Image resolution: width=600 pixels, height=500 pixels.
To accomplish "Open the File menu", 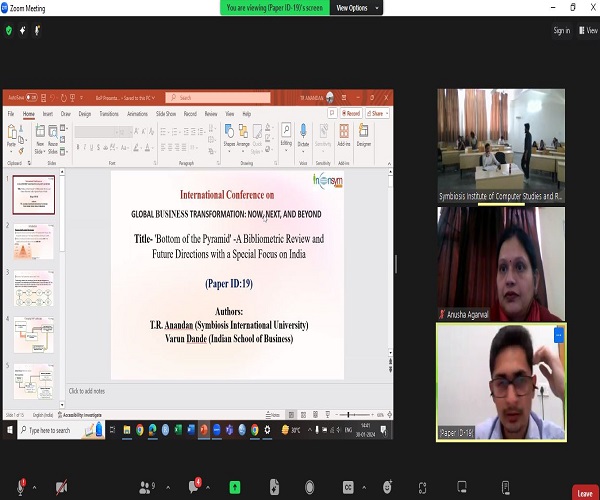I will click(11, 114).
